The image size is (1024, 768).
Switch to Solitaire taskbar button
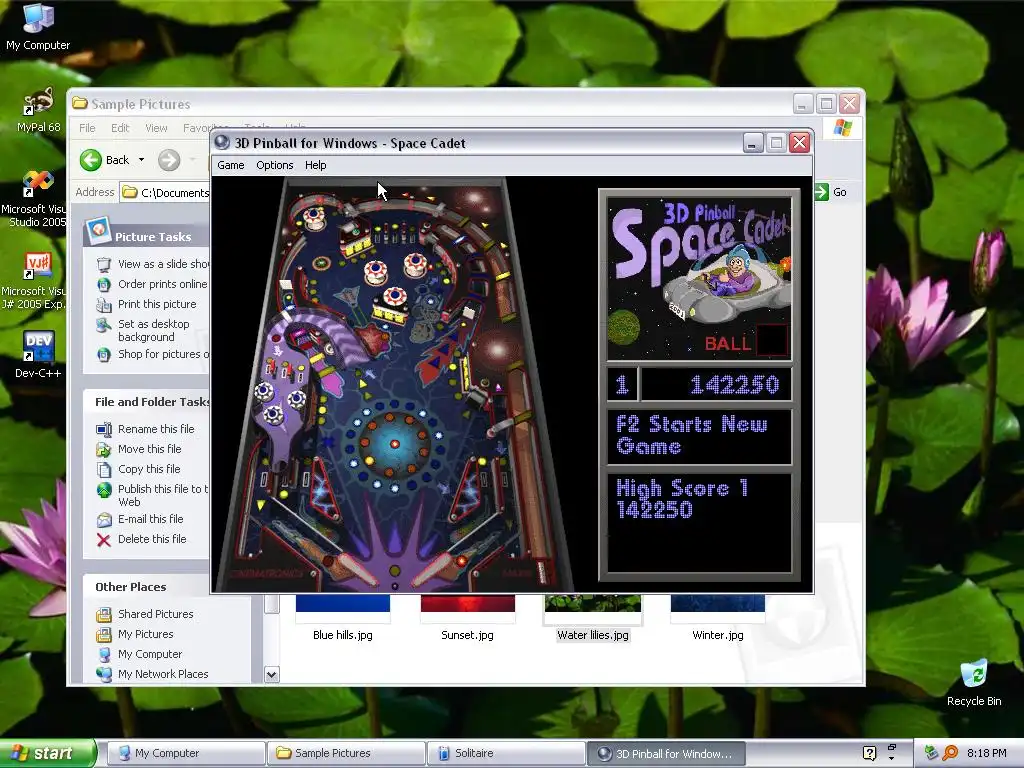click(x=506, y=753)
